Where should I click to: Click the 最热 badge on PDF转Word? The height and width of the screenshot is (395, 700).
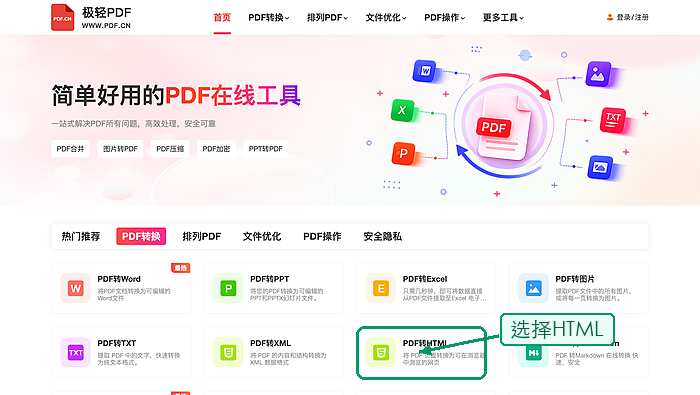[x=181, y=268]
